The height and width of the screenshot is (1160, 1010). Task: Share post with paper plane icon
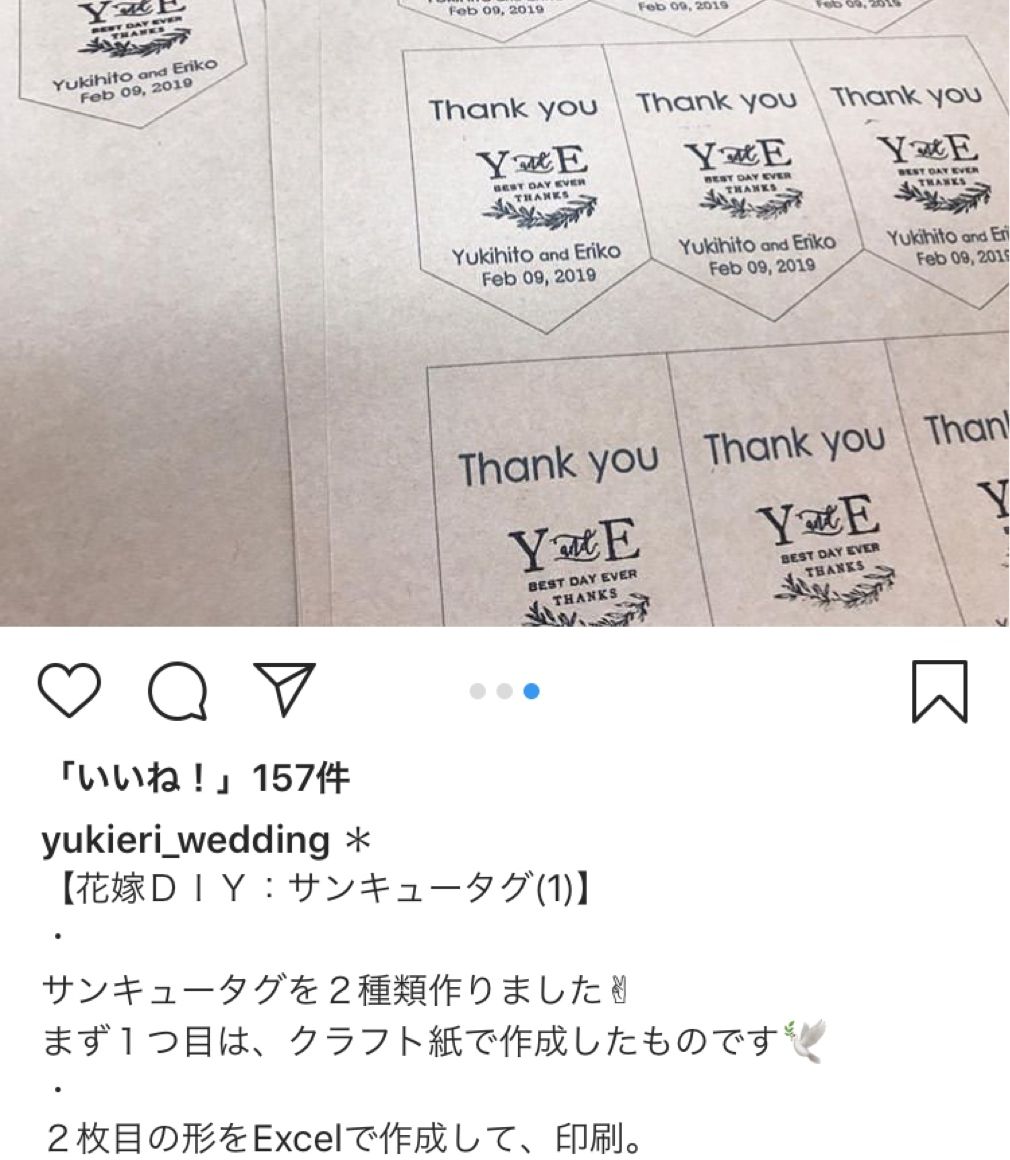(x=285, y=689)
